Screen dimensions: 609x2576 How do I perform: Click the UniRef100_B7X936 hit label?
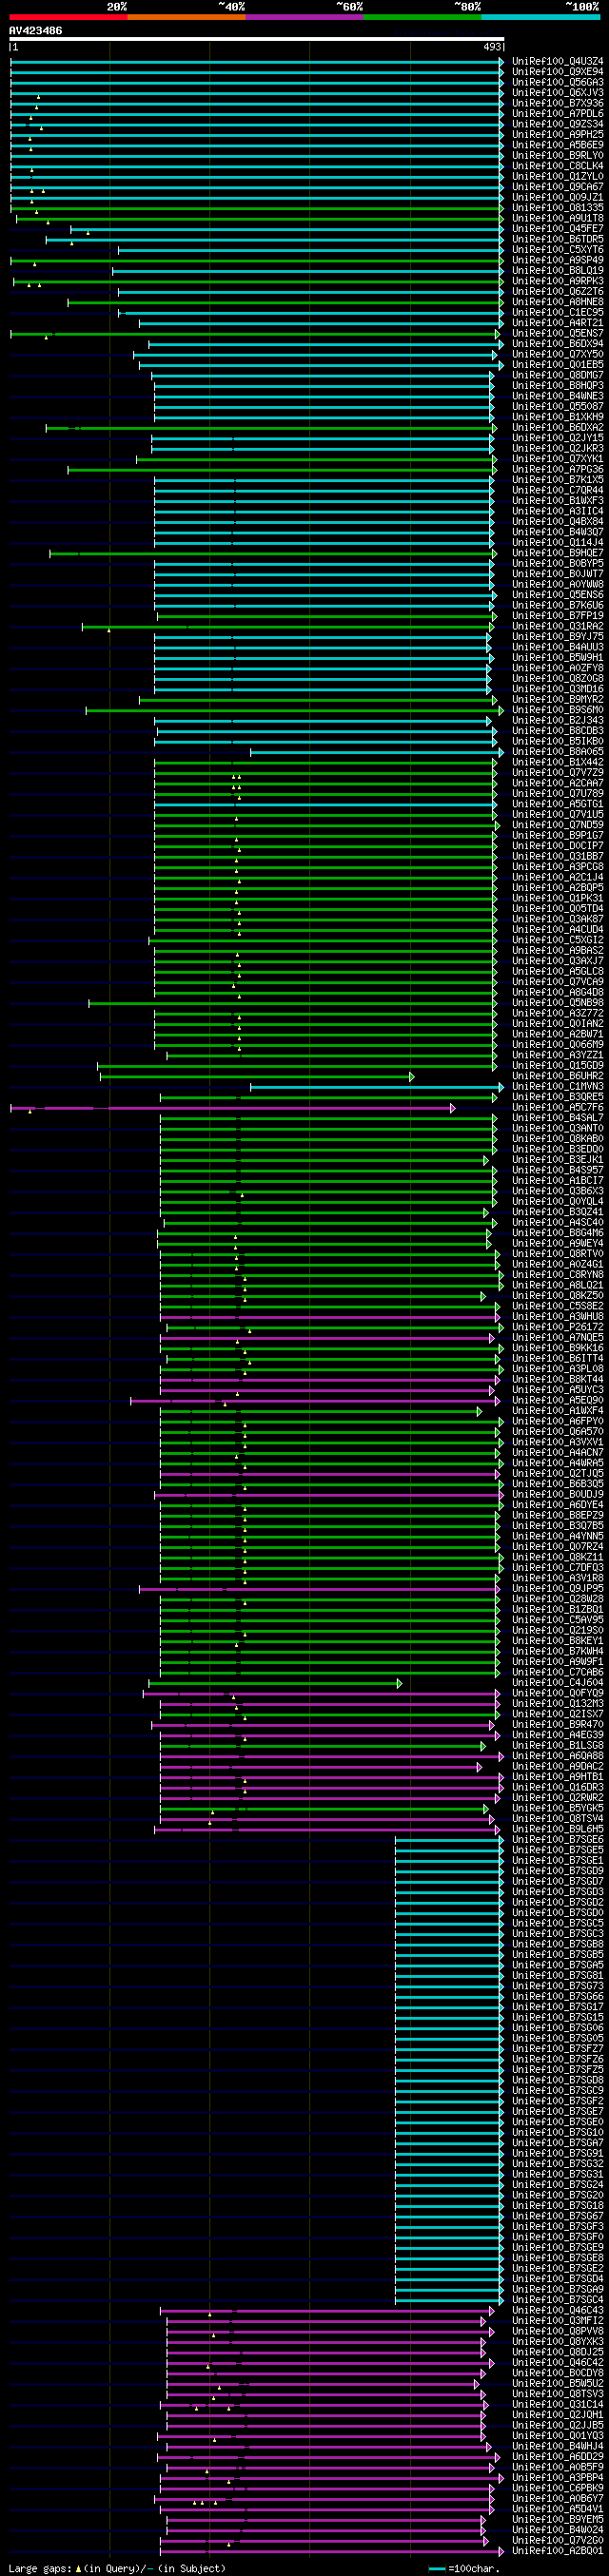(557, 103)
